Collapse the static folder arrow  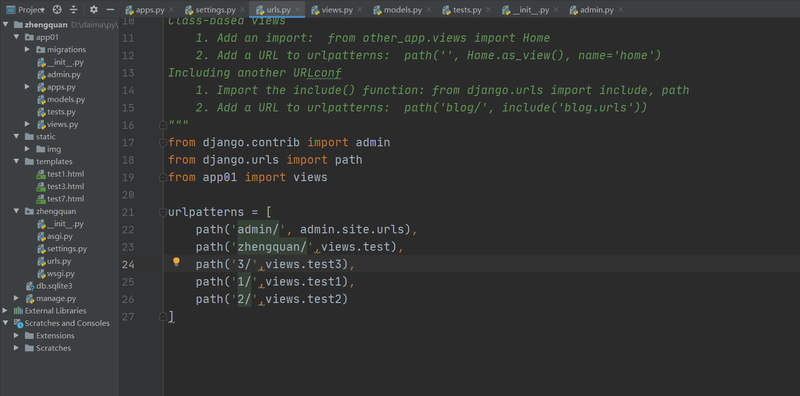17,136
